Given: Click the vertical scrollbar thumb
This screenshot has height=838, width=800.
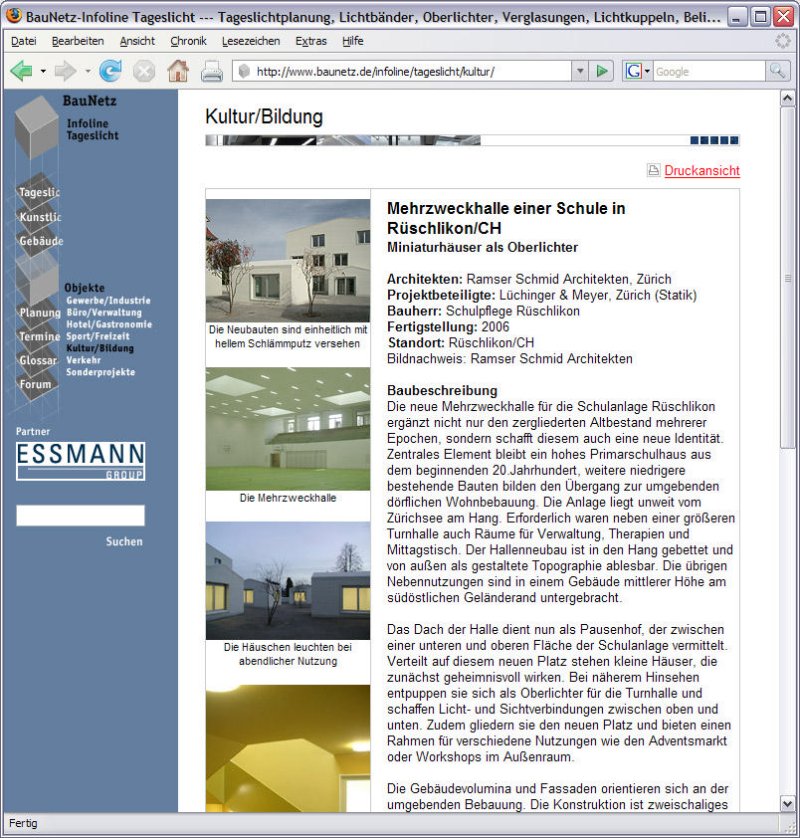Looking at the screenshot, I should click(x=787, y=278).
